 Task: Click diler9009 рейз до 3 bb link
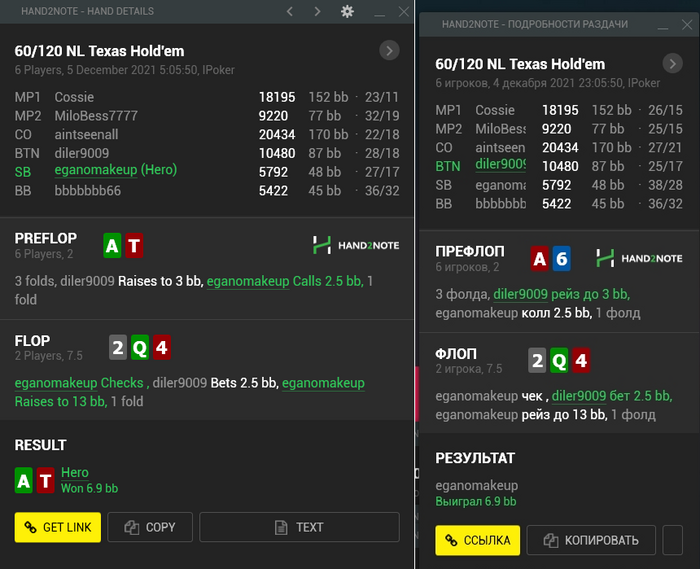(562, 294)
